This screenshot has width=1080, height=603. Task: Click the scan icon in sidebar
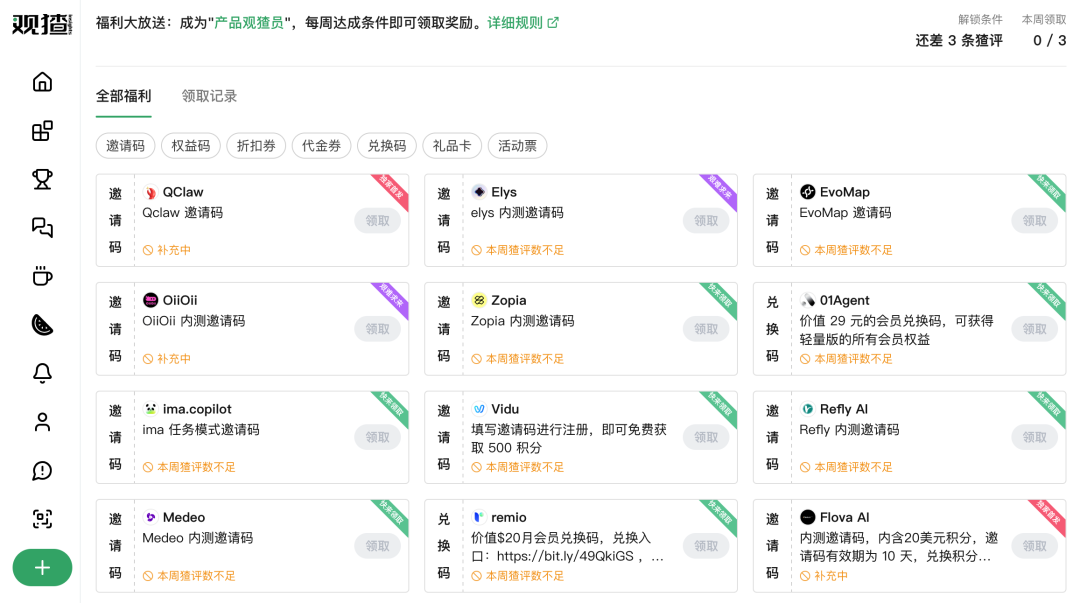point(42,519)
